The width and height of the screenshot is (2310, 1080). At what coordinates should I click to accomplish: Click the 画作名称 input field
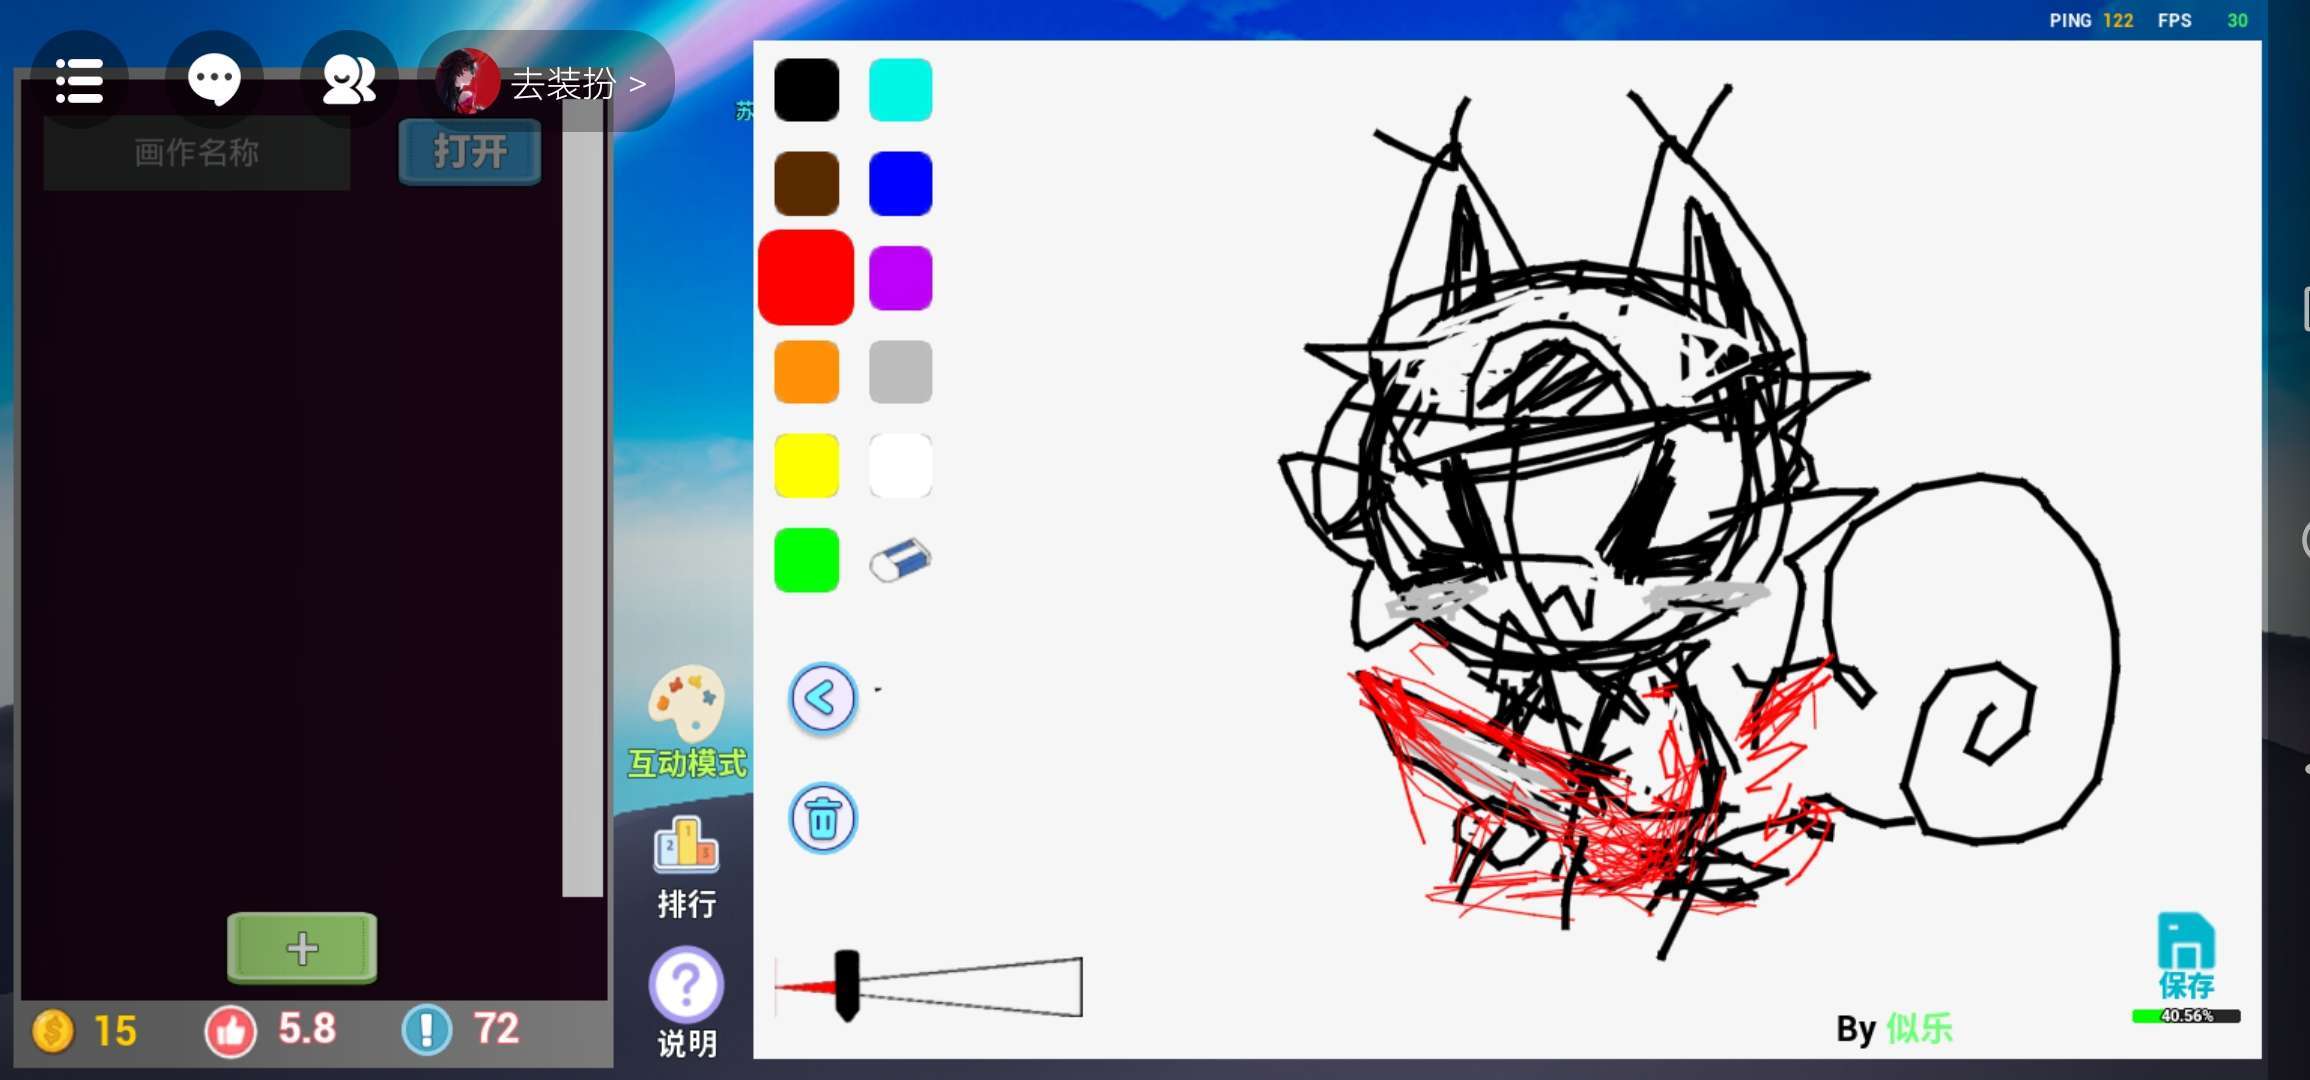point(197,153)
